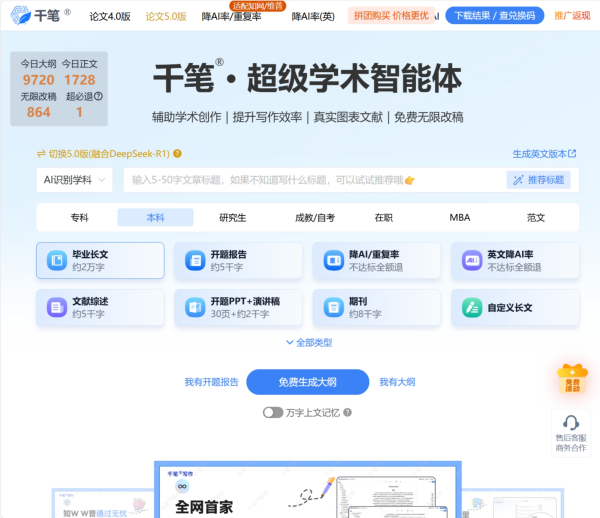Image resolution: width=600 pixels, height=518 pixels.
Task: Click the 今日大纲 9720 counter
Action: (39, 73)
